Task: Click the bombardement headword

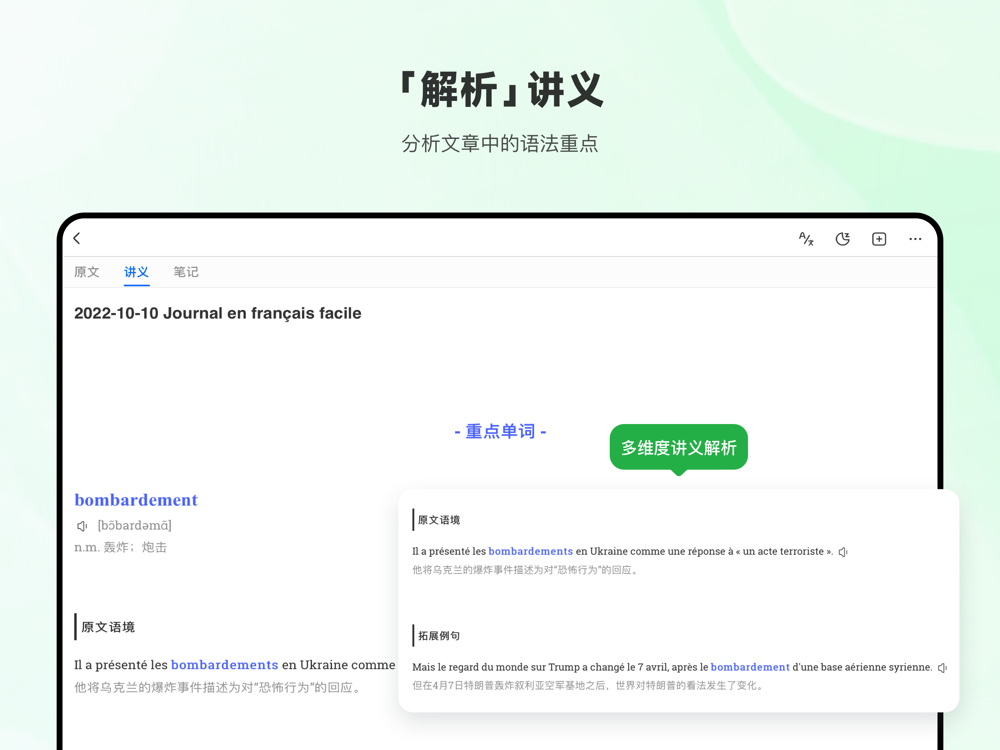Action: (x=136, y=500)
